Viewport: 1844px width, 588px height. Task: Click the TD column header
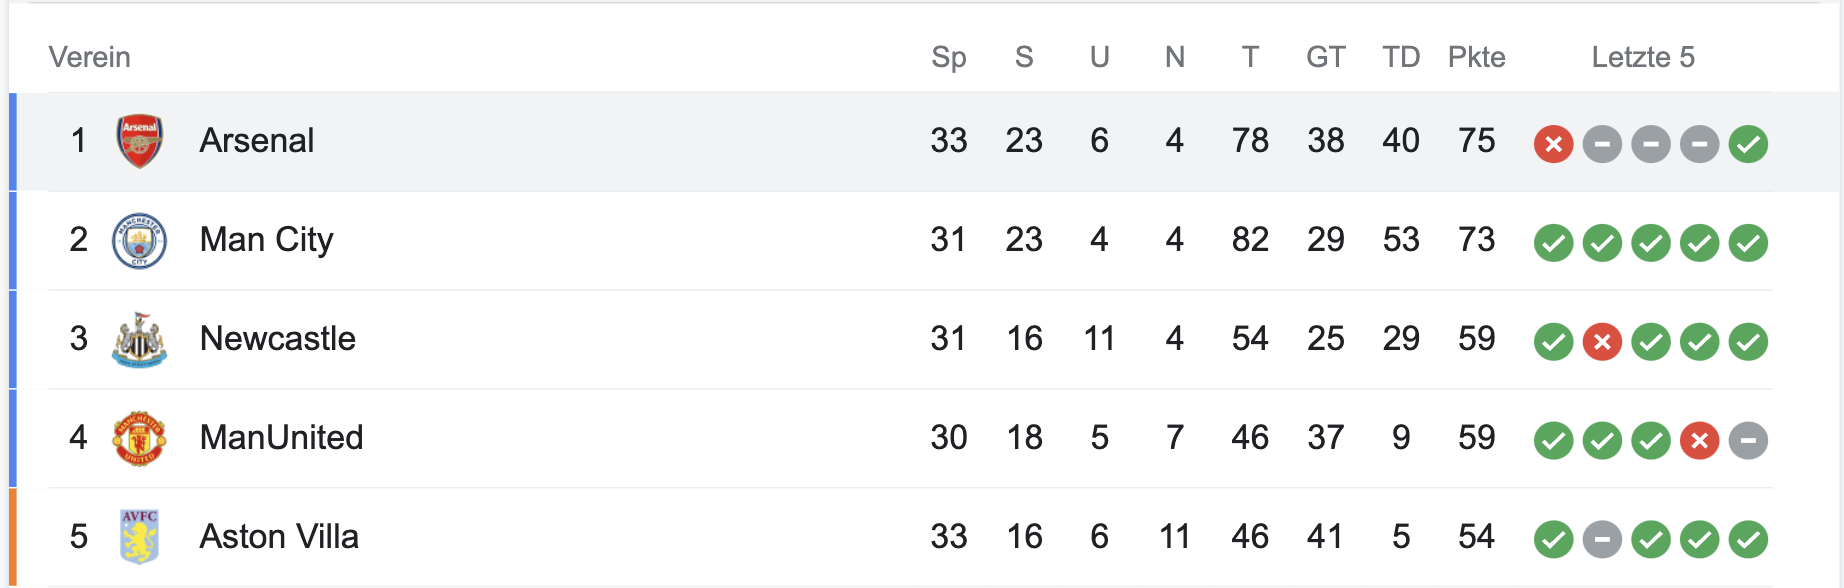1401,57
